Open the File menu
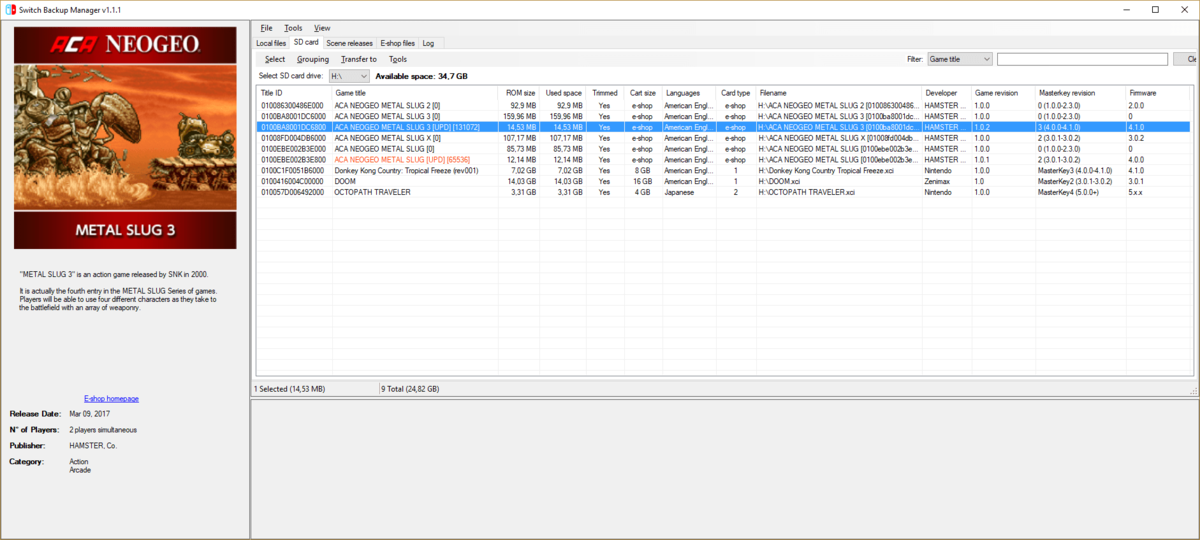The height and width of the screenshot is (540, 1200). coord(266,28)
